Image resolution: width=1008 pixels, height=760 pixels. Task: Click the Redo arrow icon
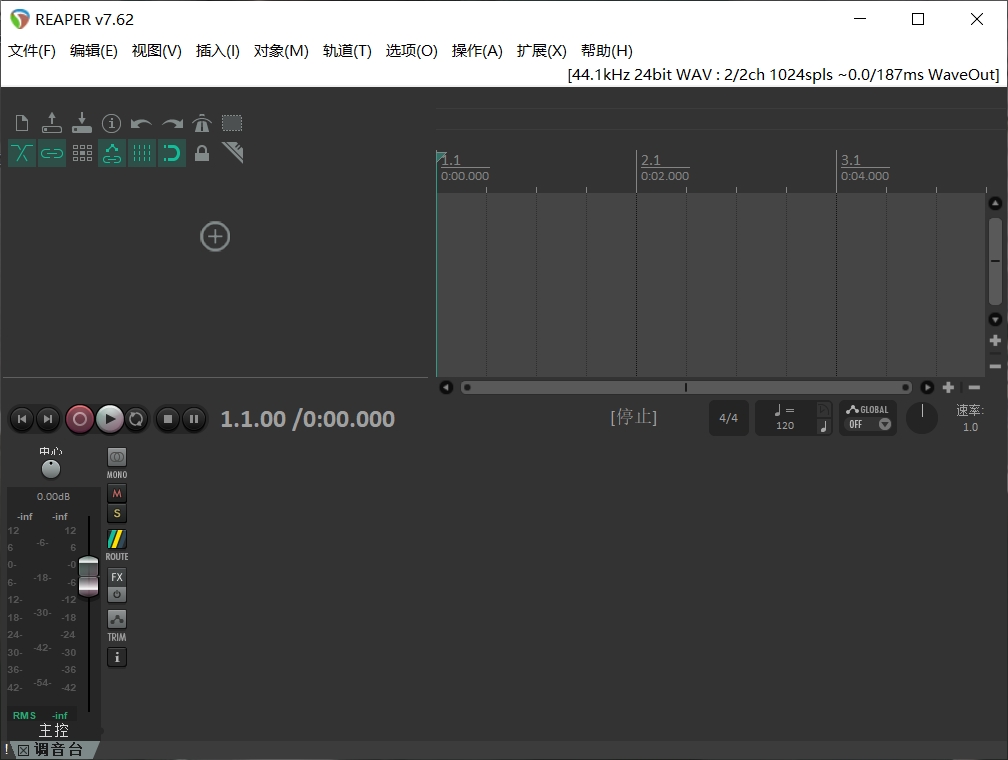click(171, 122)
